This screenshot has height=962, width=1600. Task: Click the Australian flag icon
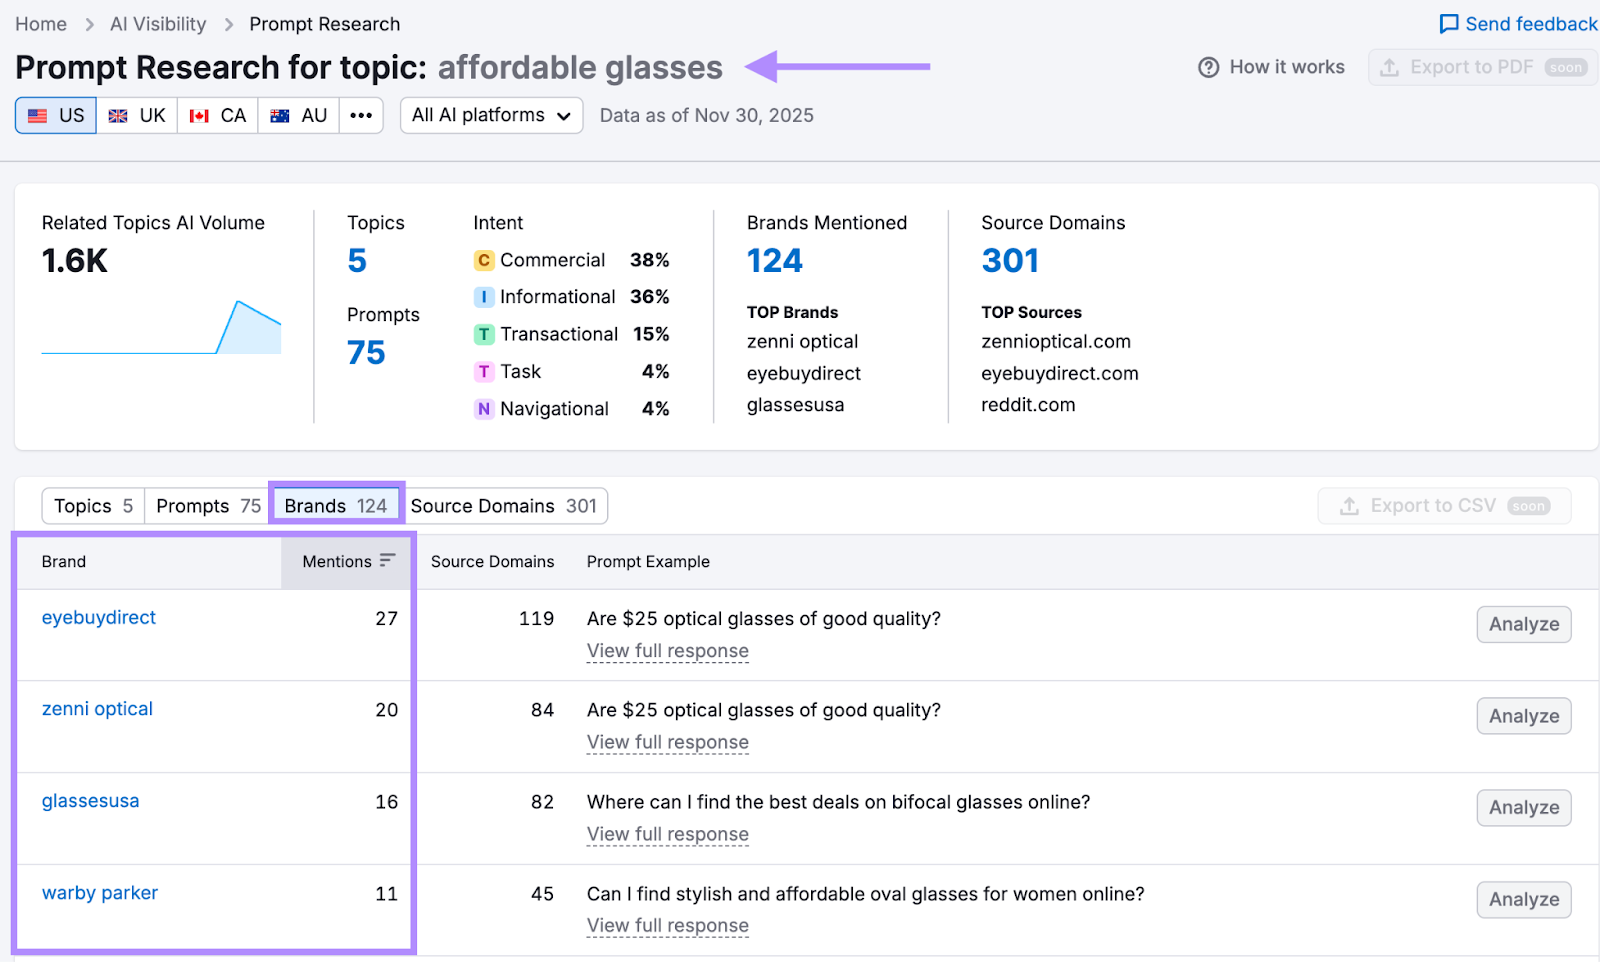(x=281, y=115)
